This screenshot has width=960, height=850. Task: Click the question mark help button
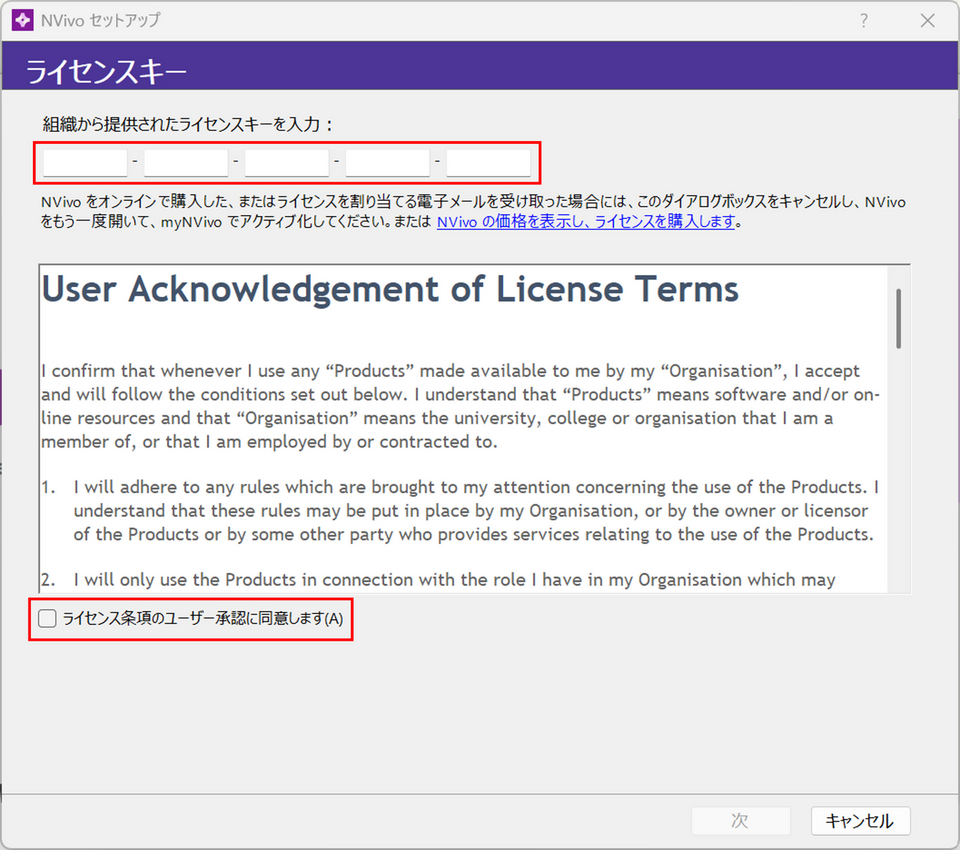tap(864, 20)
